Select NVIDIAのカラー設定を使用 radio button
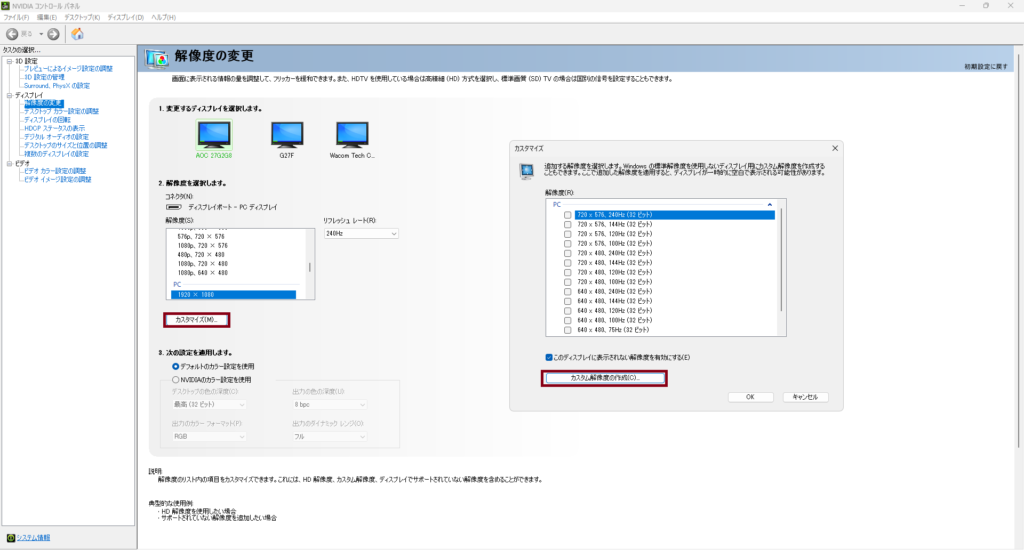Viewport: 1024px width, 550px height. (x=176, y=380)
